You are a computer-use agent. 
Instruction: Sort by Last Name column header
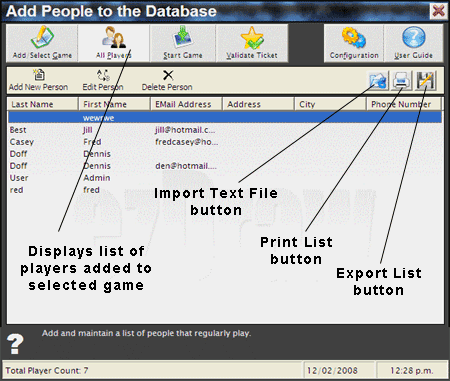42,104
